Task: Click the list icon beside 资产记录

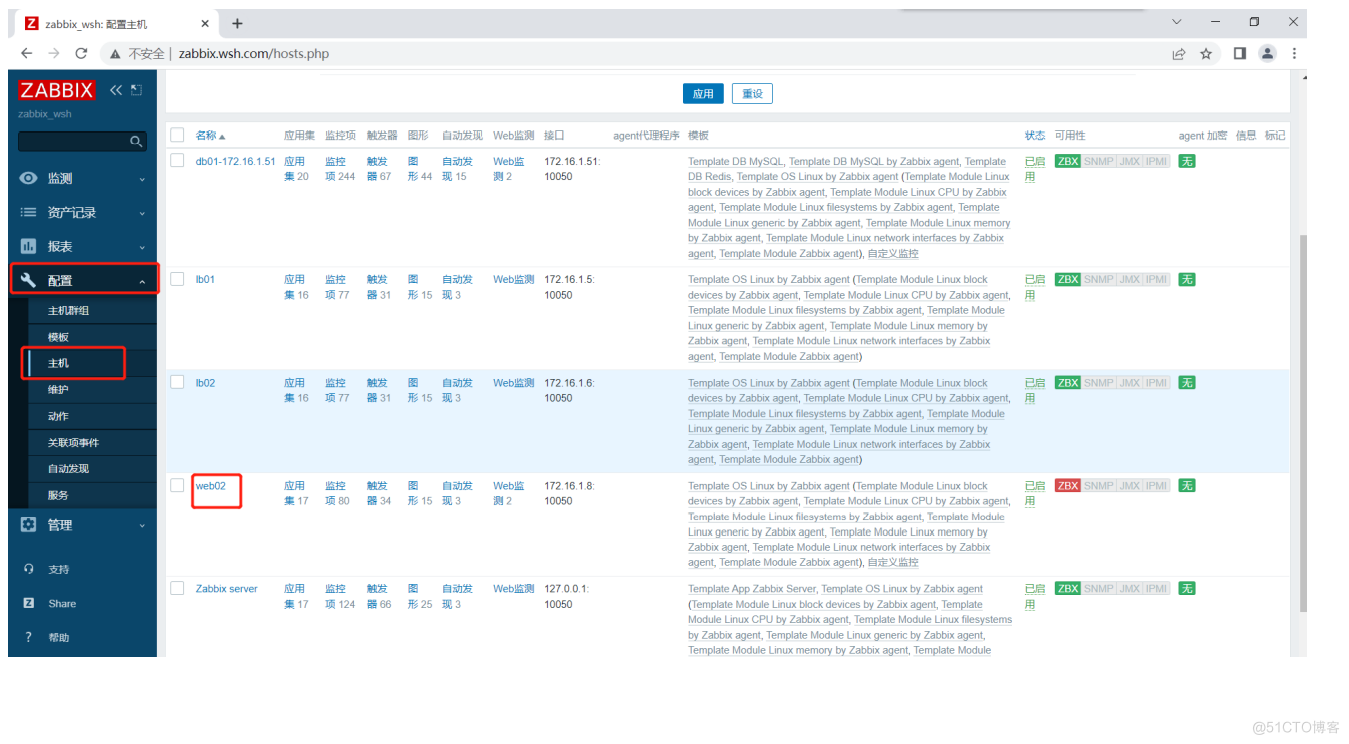Action: [28, 212]
